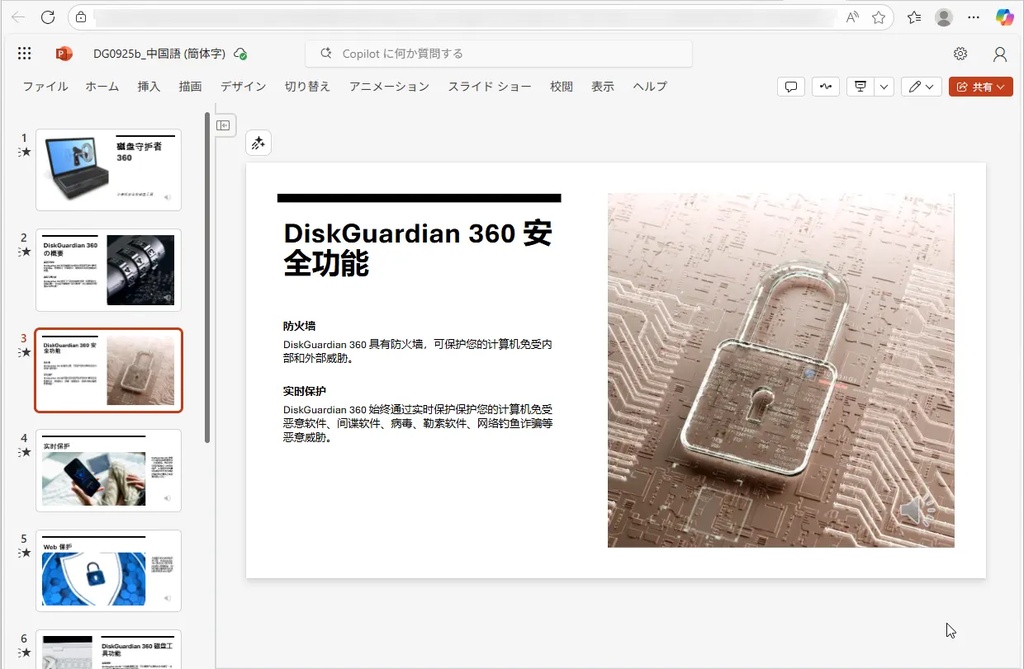Click the audio speaker icon on the slide
The image size is (1024, 669).
click(918, 510)
